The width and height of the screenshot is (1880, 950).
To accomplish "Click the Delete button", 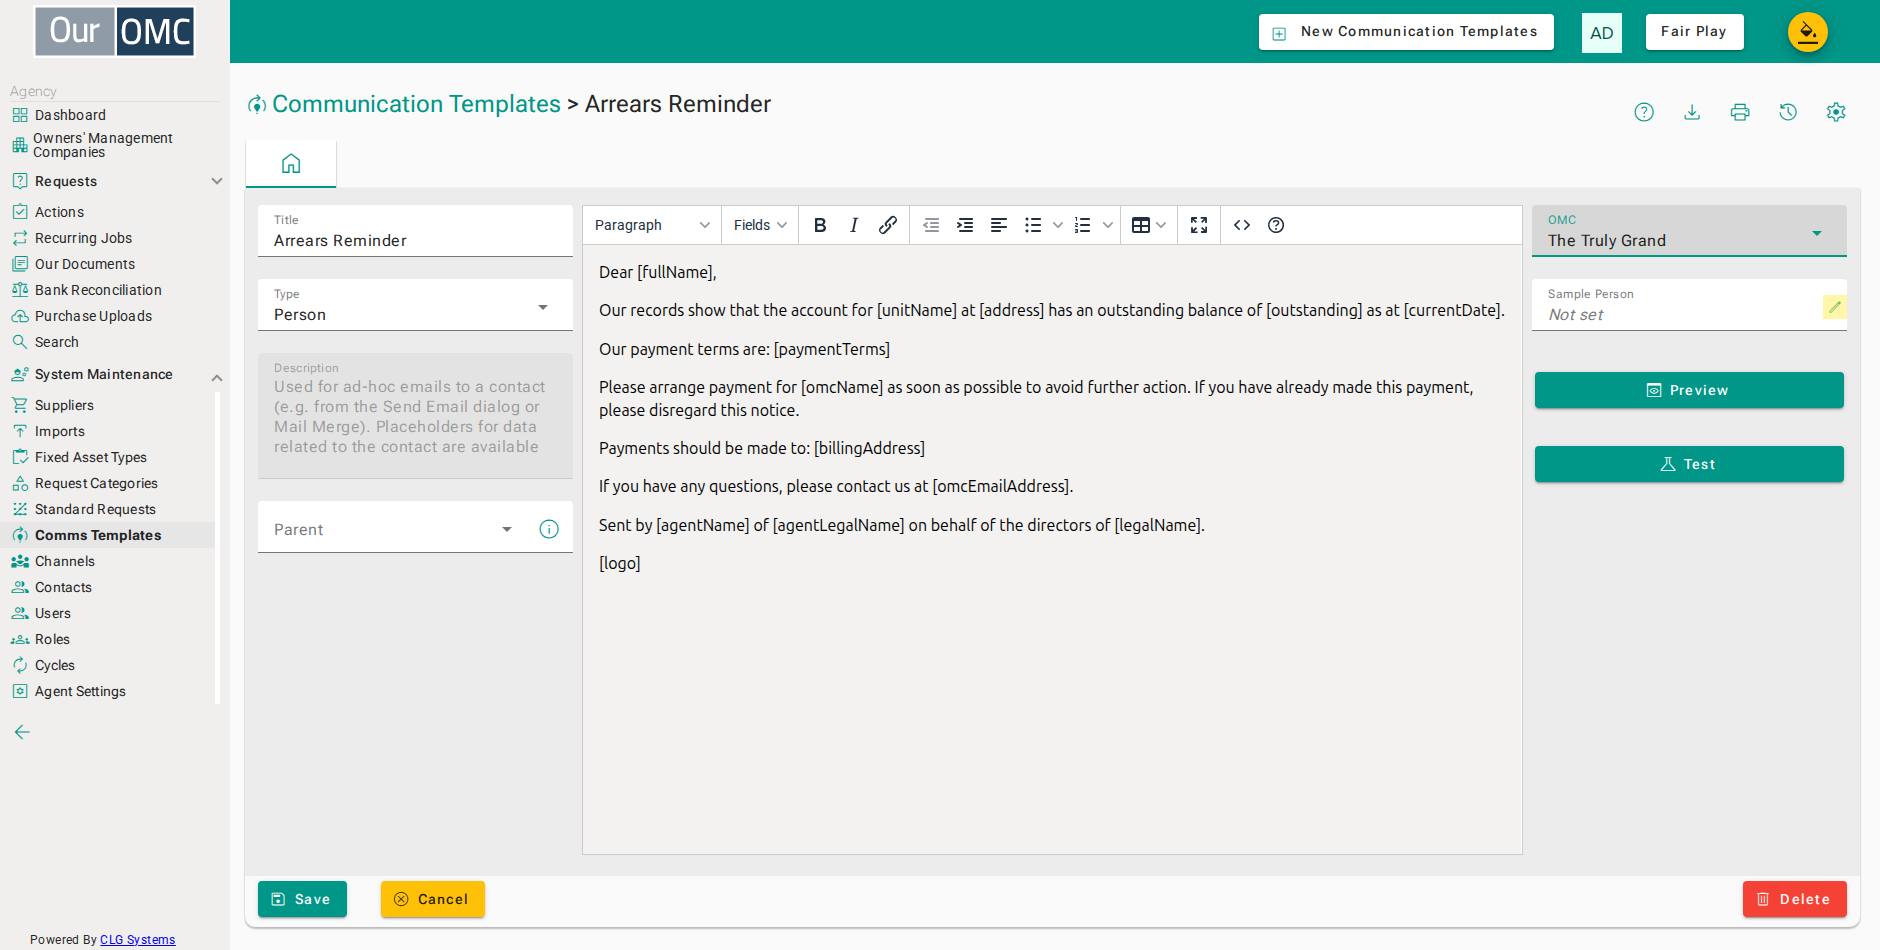I will tap(1795, 899).
